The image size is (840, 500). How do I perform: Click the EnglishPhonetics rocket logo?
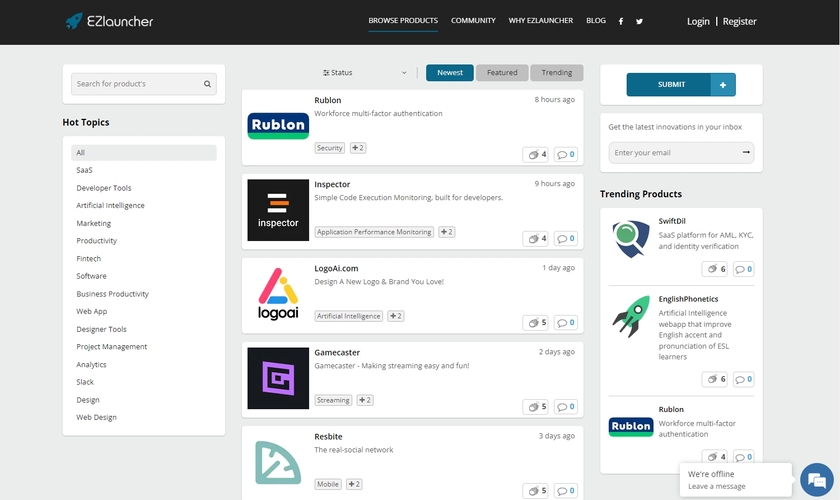point(631,317)
